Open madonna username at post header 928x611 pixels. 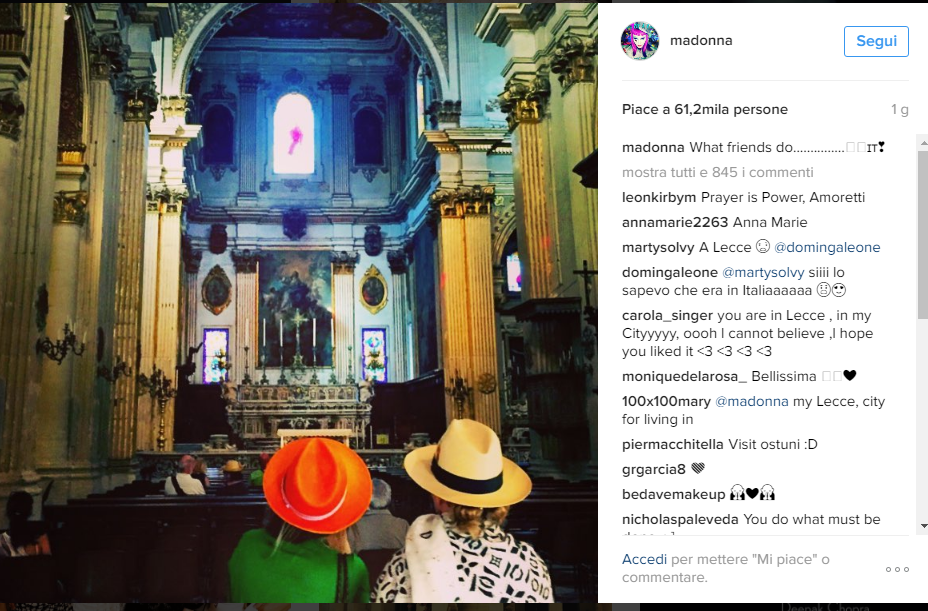[x=701, y=40]
